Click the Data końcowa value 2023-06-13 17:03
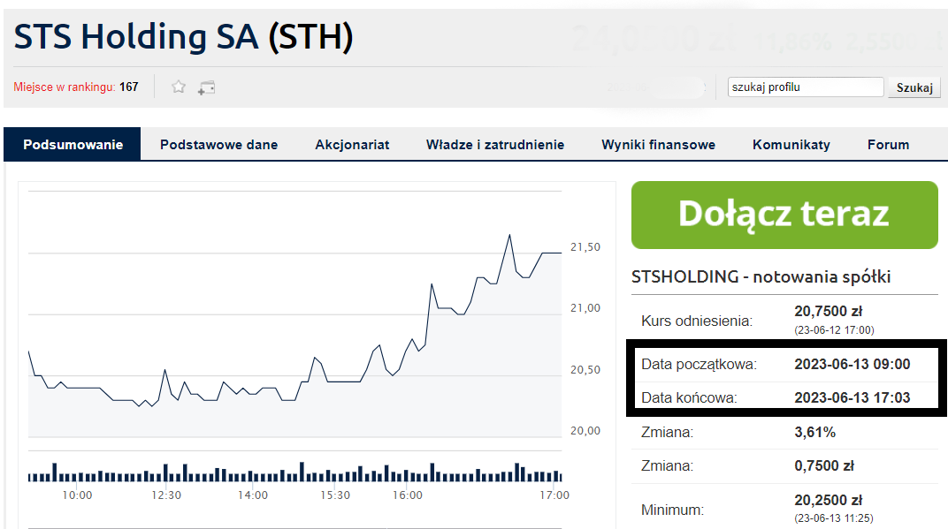The height and width of the screenshot is (529, 948). click(x=852, y=397)
